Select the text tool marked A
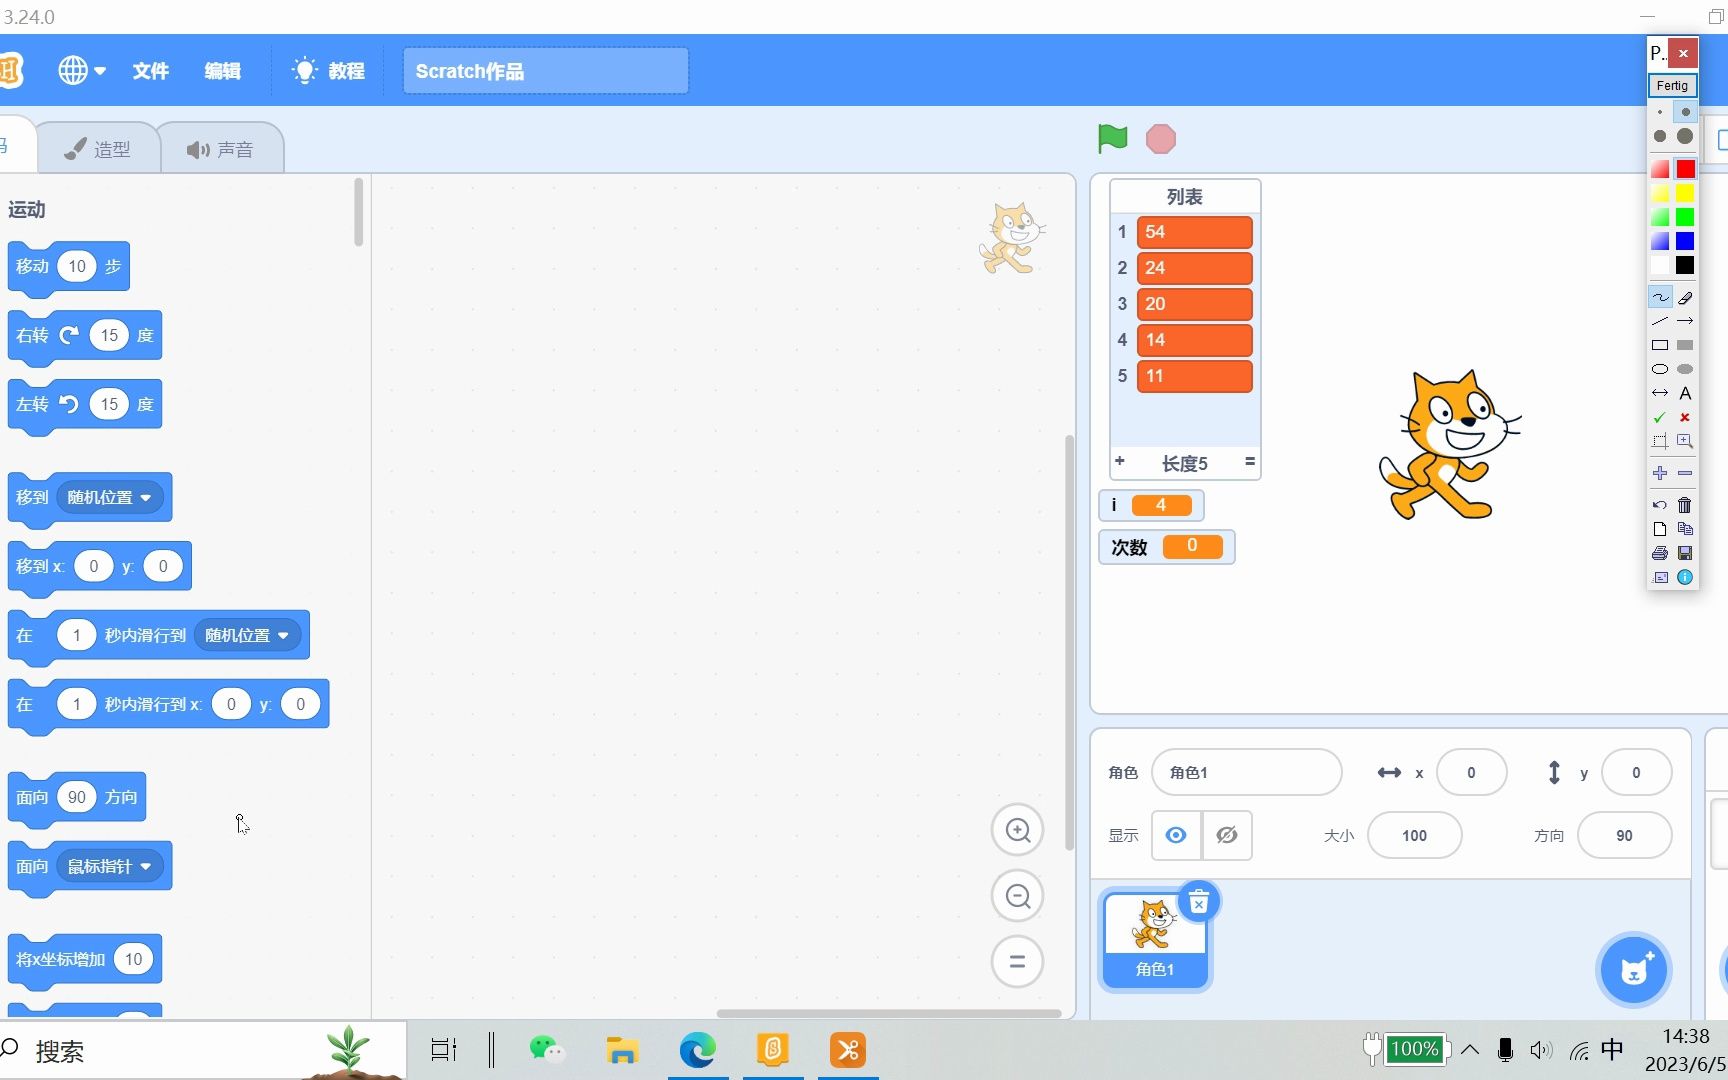The image size is (1728, 1080). (1686, 392)
